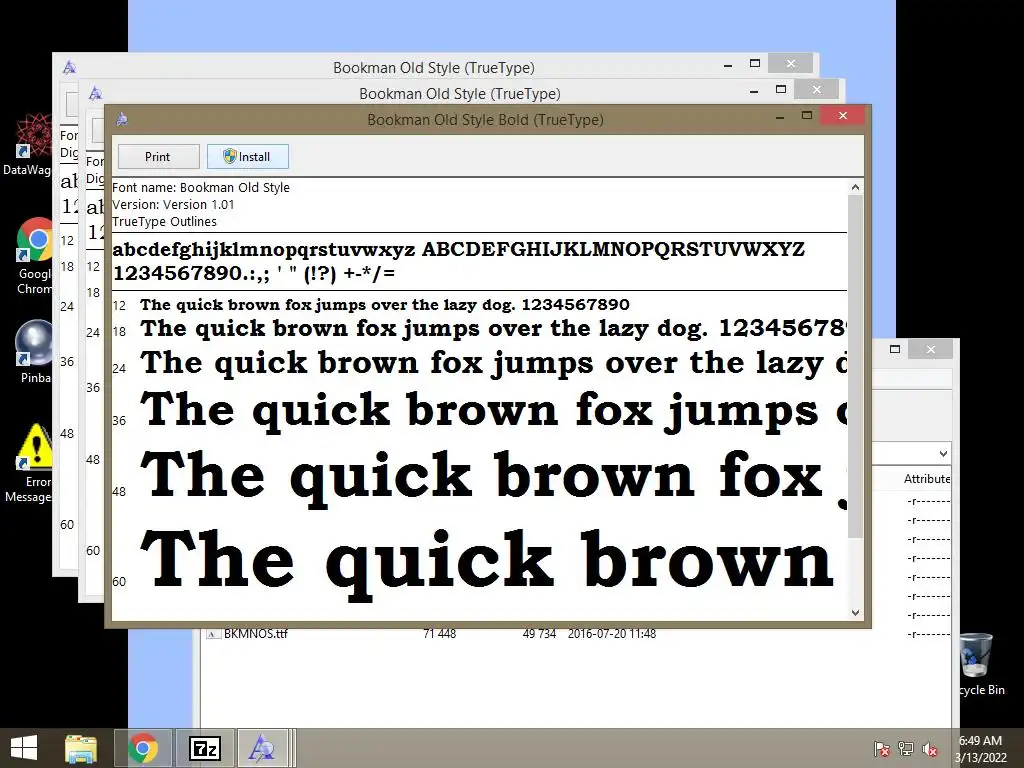
Task: Open the address dropdown in 7-Zip window
Action: [x=943, y=453]
